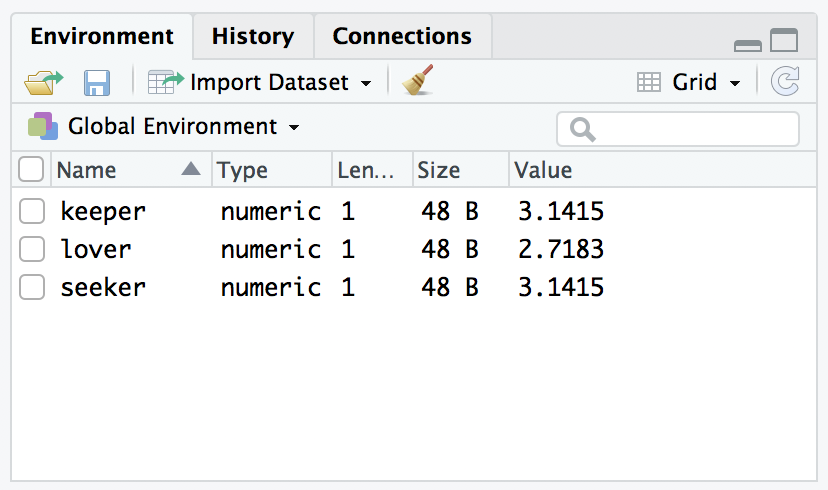Tick the lover variable checkbox
This screenshot has height=490, width=828.
coord(32,249)
